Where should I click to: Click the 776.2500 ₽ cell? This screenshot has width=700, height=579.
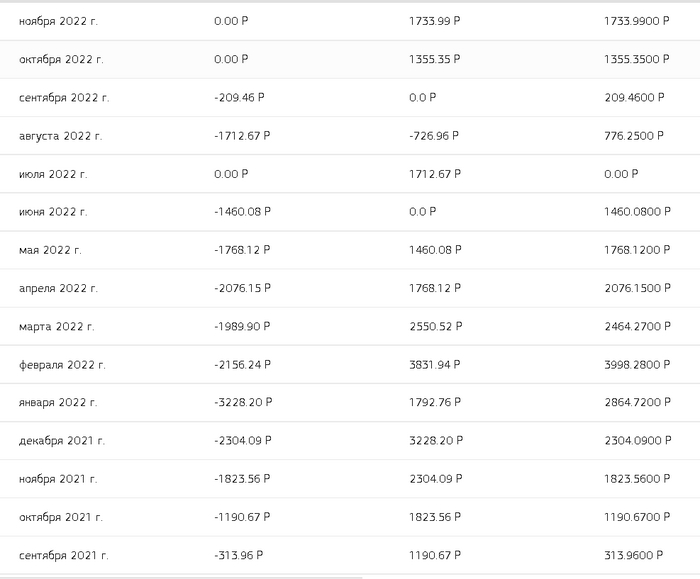(634, 136)
